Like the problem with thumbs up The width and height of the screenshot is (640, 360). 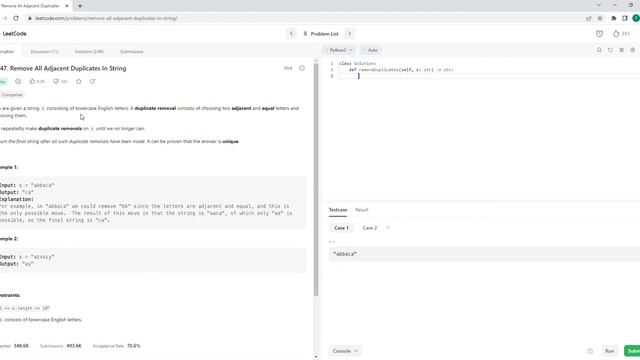point(37,81)
